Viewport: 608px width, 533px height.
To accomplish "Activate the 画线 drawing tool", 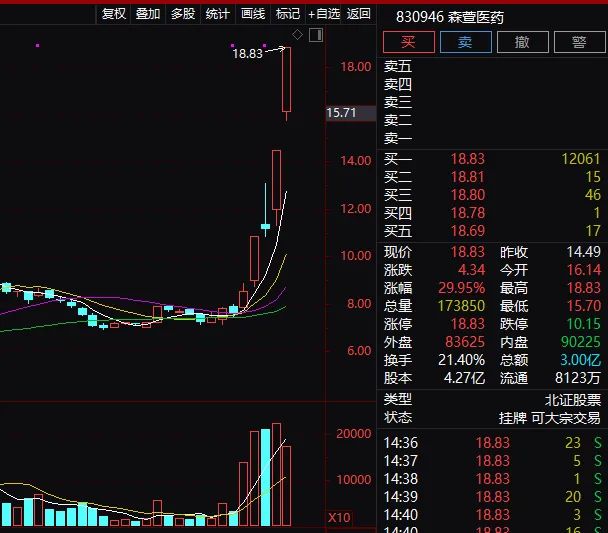I will 253,14.
